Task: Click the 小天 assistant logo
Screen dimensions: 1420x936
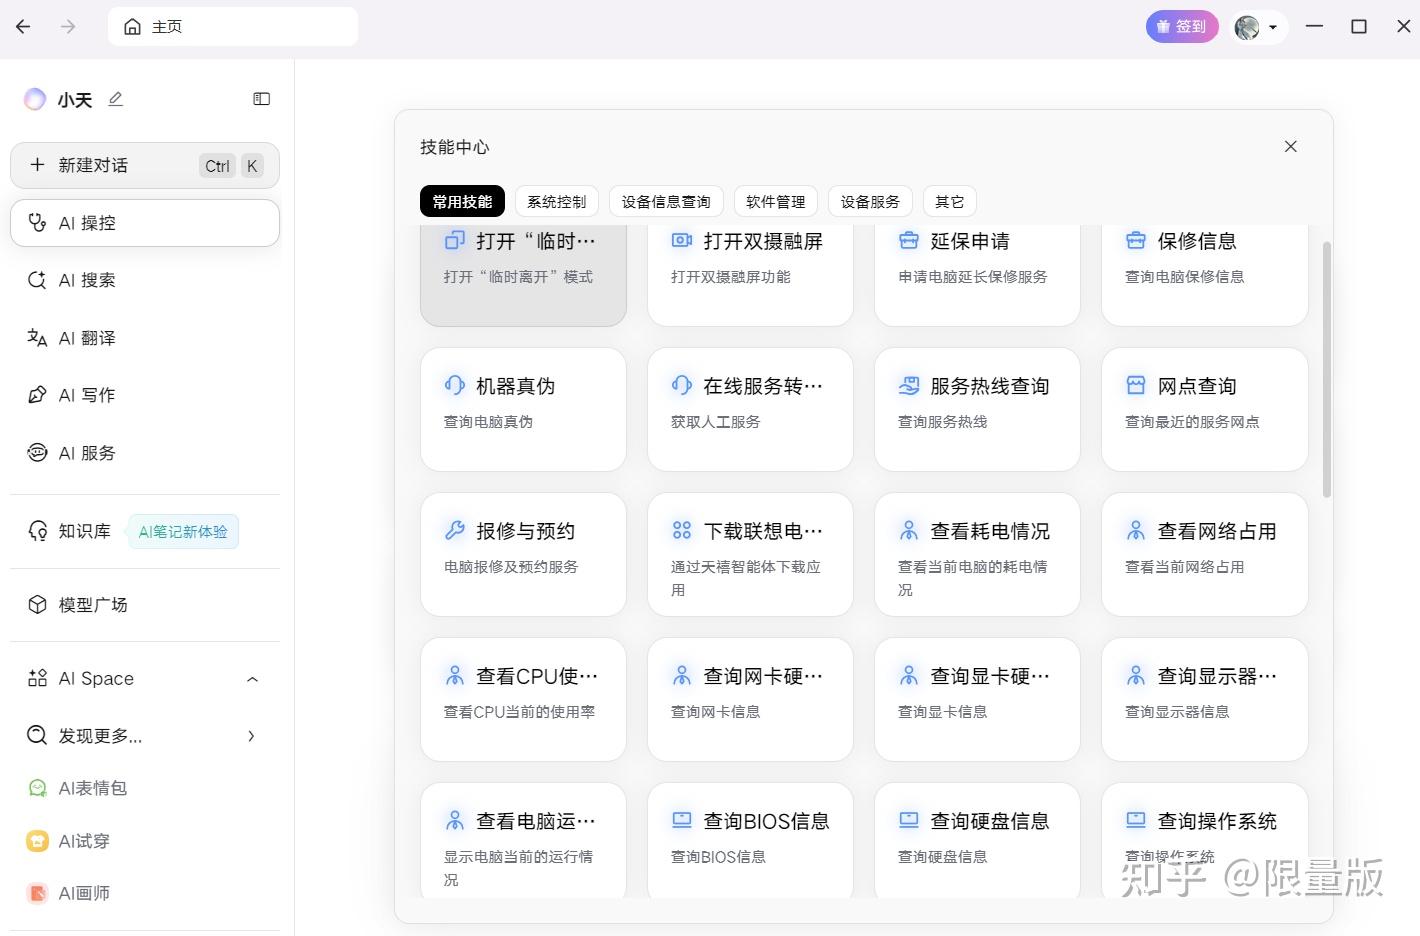Action: [35, 99]
